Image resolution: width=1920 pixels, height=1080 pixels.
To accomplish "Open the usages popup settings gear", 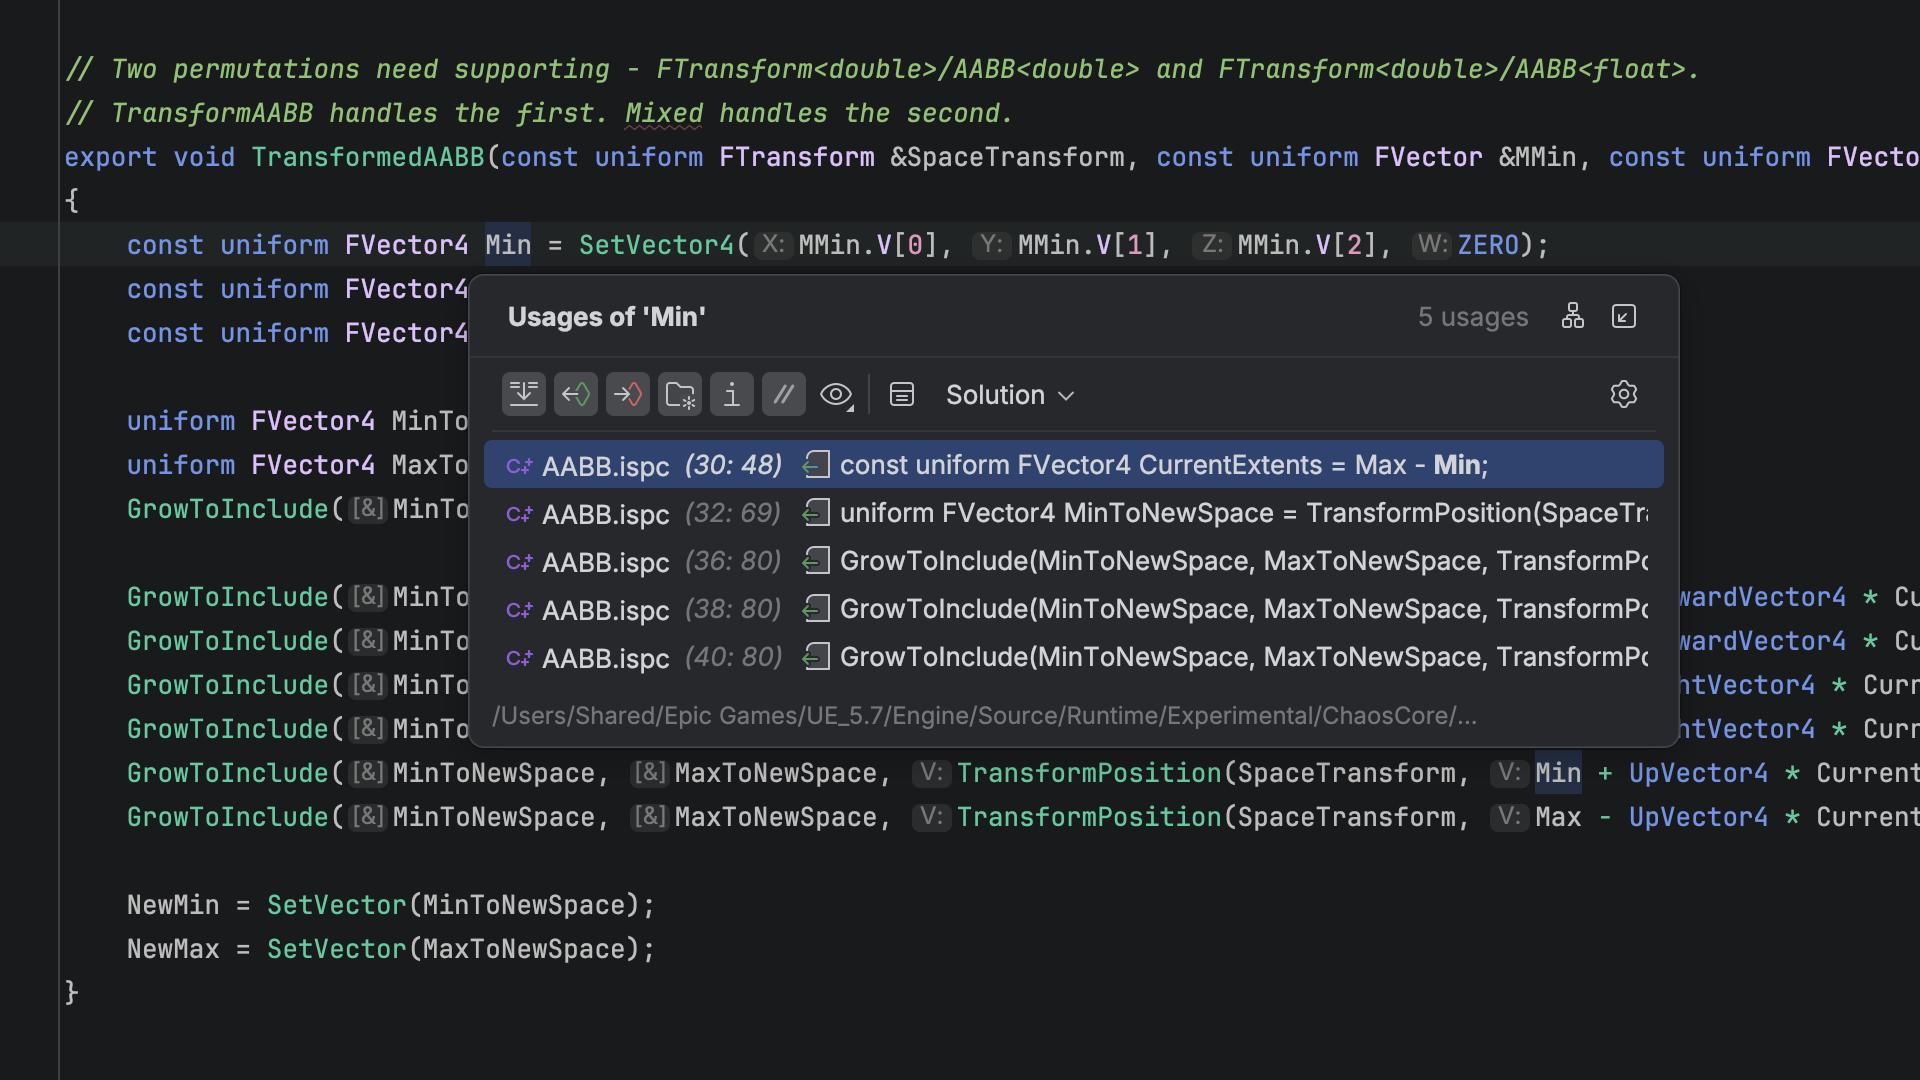I will pyautogui.click(x=1624, y=394).
